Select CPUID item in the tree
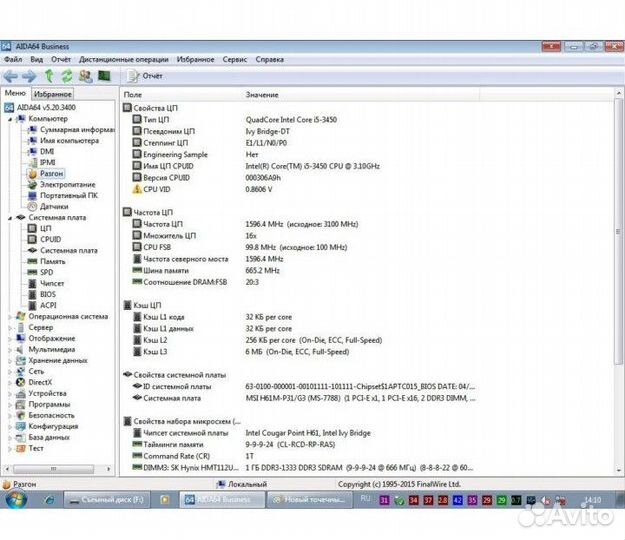625x540 pixels. click(50, 239)
